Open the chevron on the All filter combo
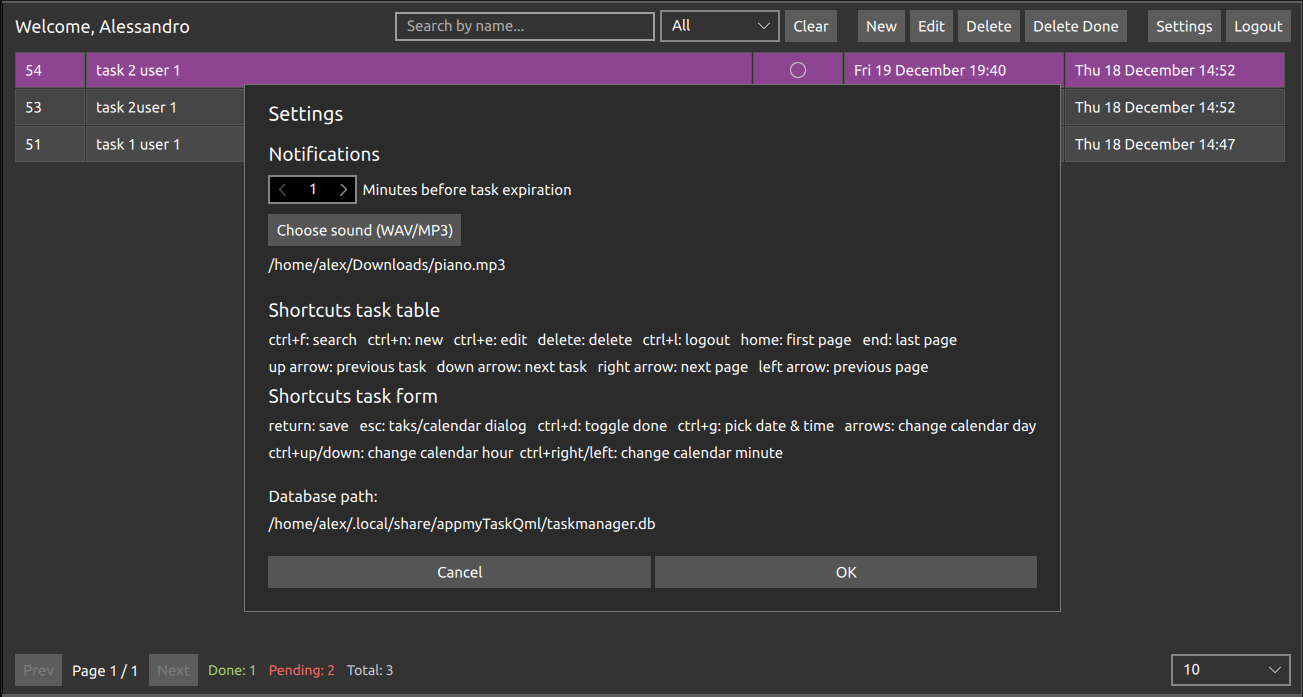The image size is (1303, 697). (765, 26)
